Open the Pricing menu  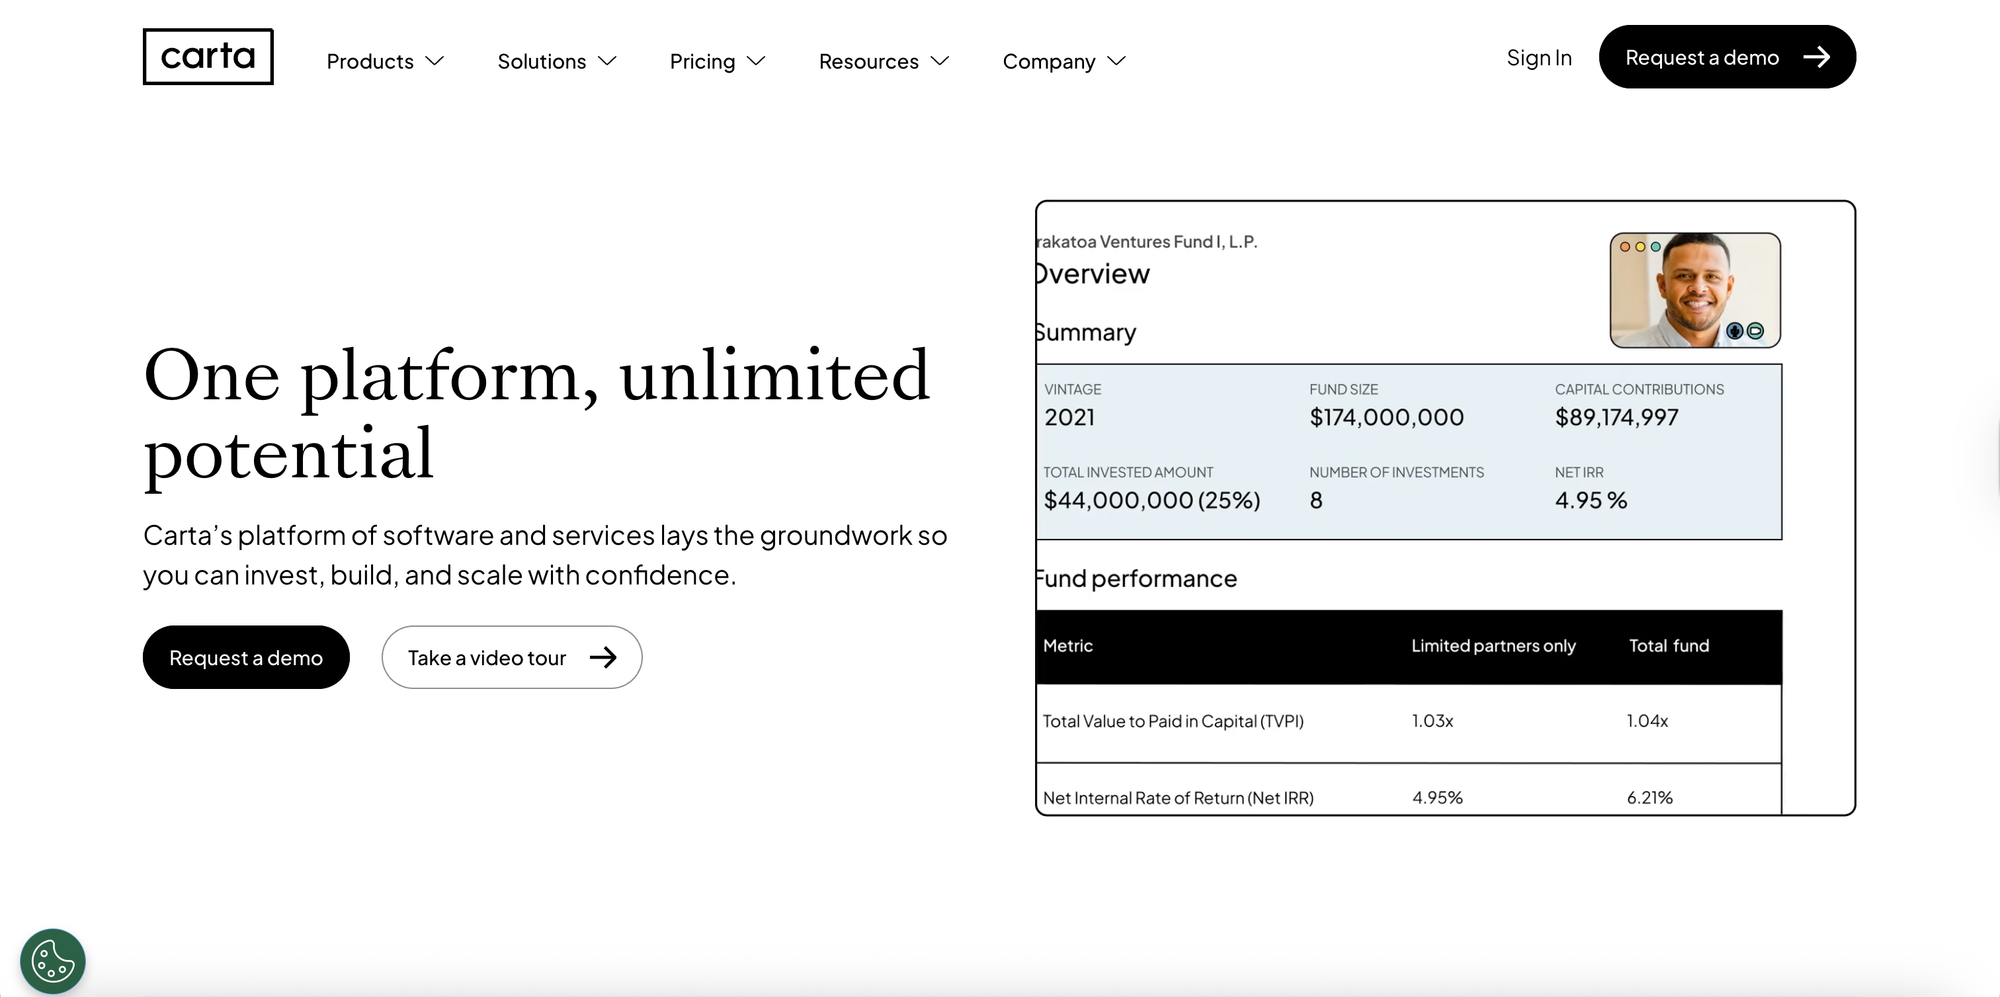pos(717,61)
